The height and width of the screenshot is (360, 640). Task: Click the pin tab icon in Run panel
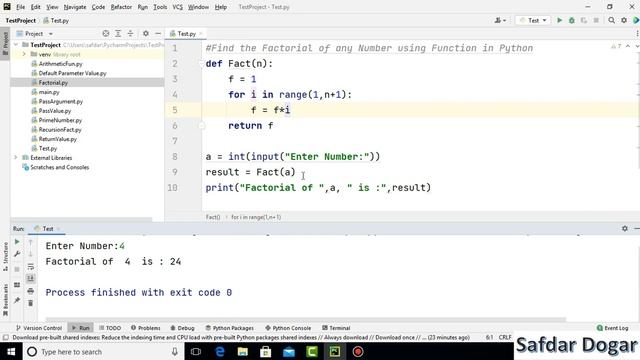[x=17, y=300]
